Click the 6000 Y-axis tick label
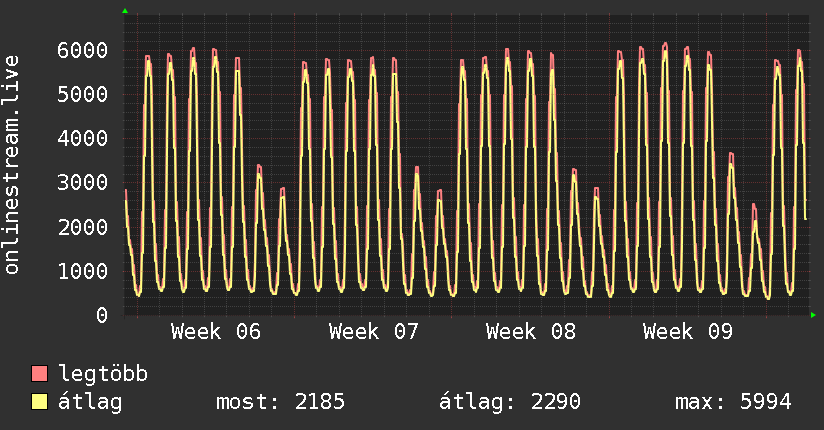 coord(81,50)
